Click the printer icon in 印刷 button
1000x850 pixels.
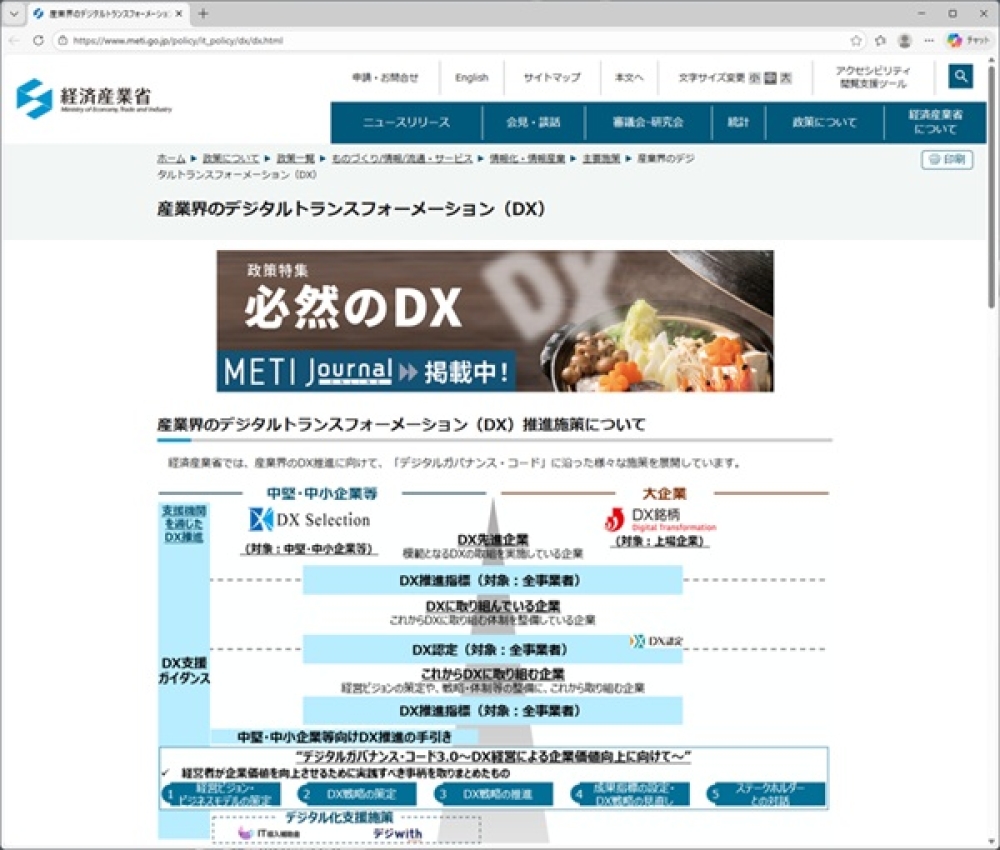[x=934, y=159]
